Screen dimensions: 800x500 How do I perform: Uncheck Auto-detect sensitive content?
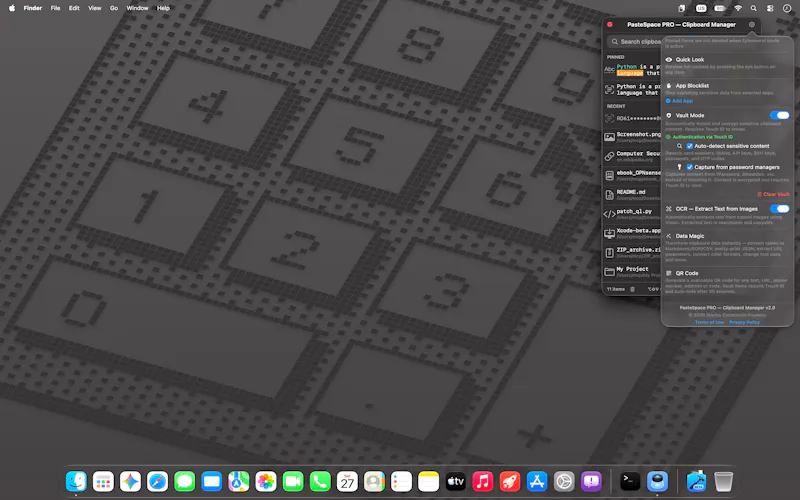[x=690, y=146]
